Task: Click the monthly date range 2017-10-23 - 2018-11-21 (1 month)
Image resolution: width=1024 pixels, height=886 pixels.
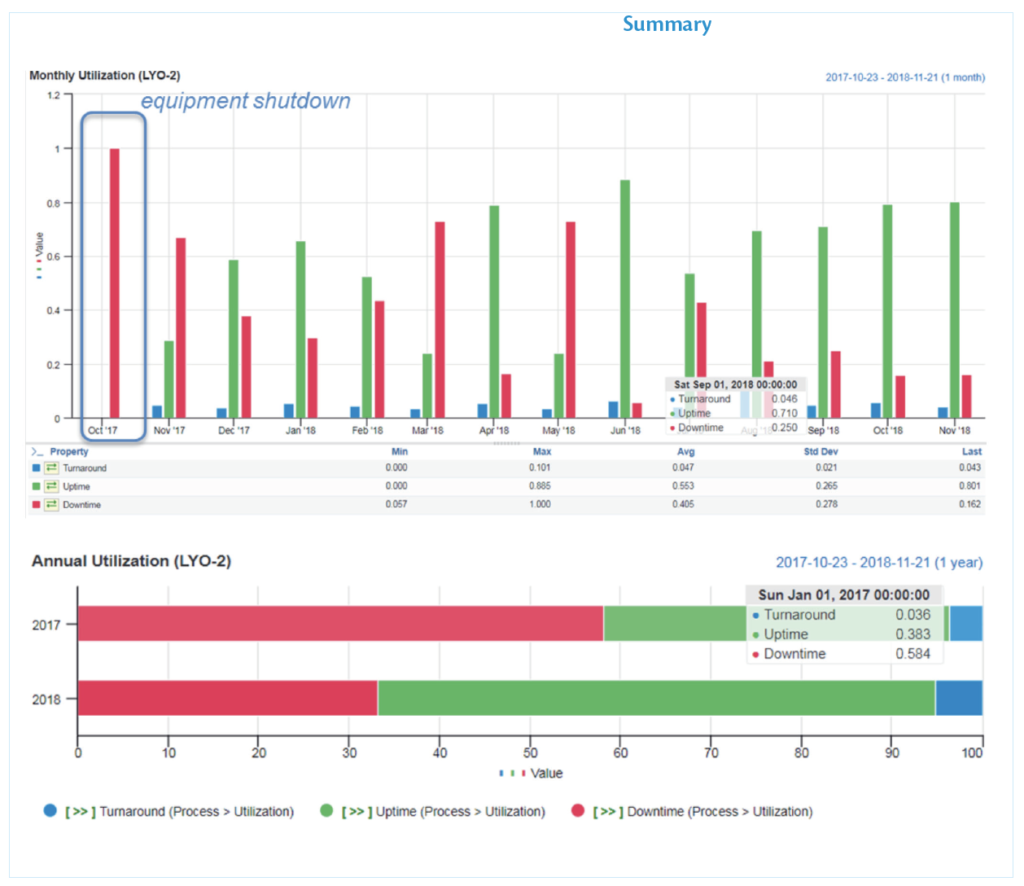Action: 904,77
